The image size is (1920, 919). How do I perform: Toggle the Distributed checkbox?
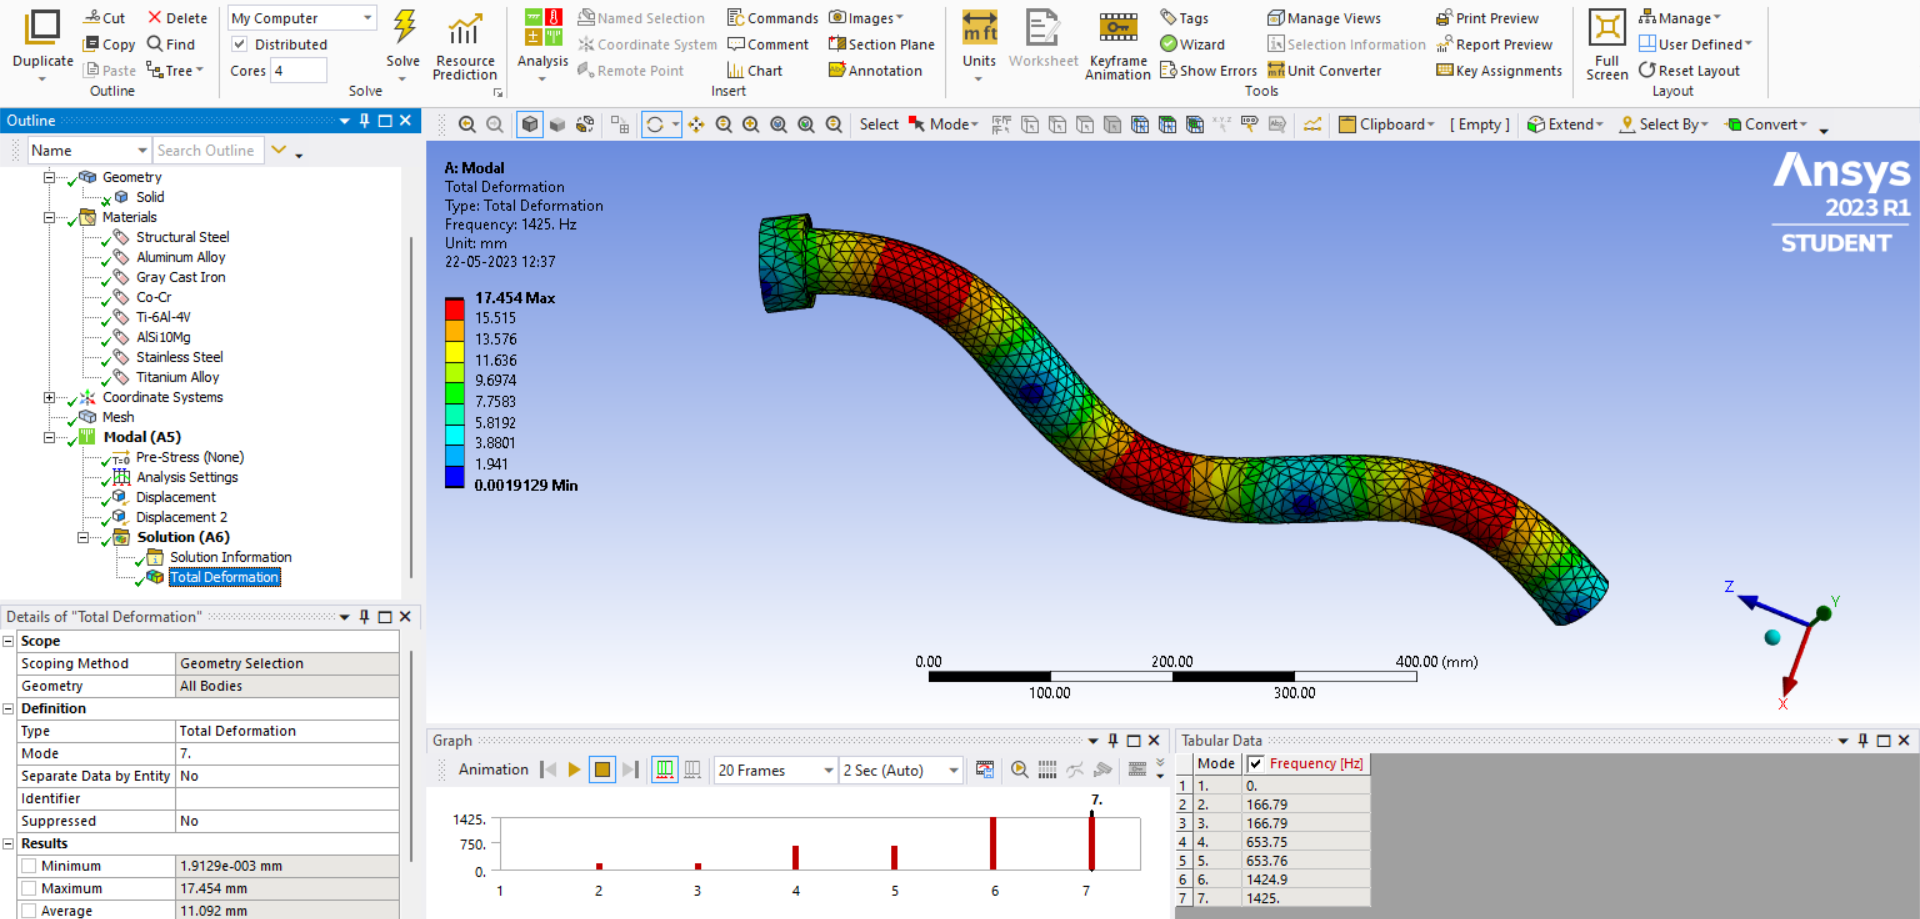[240, 44]
